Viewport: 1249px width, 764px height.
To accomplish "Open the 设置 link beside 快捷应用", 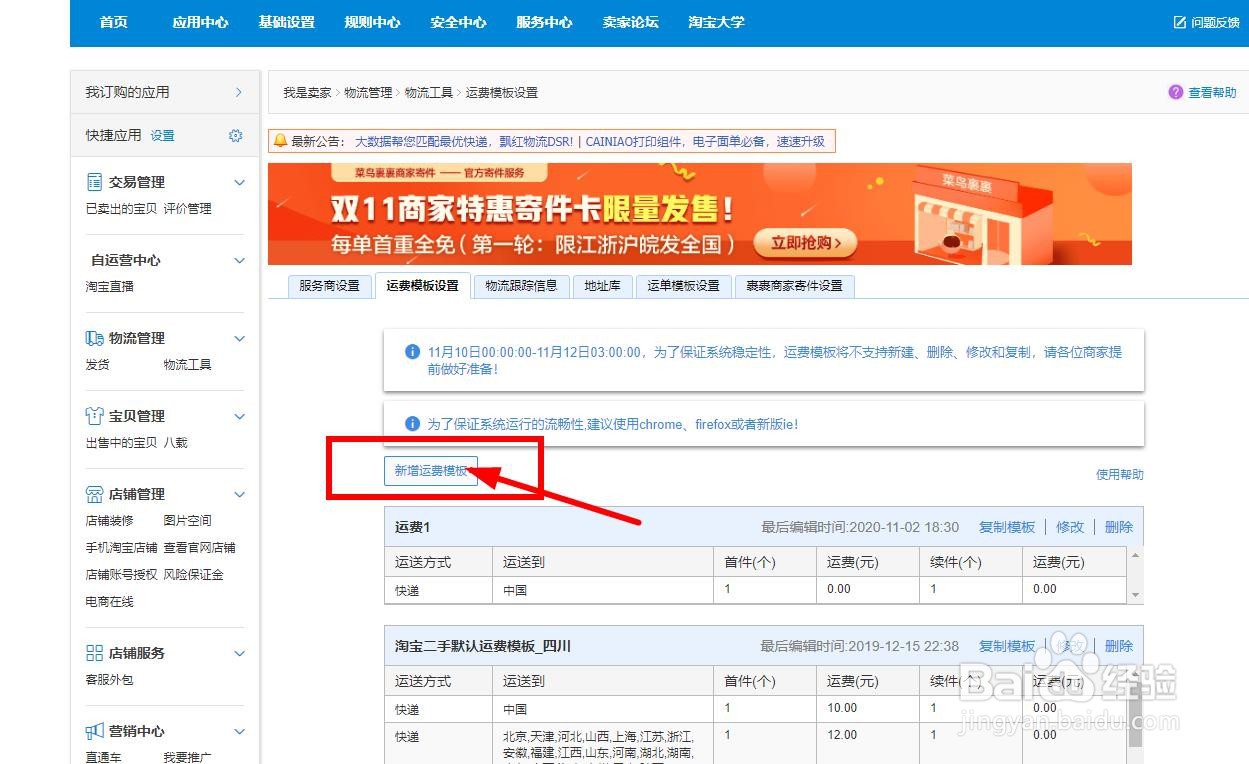I will tap(162, 135).
